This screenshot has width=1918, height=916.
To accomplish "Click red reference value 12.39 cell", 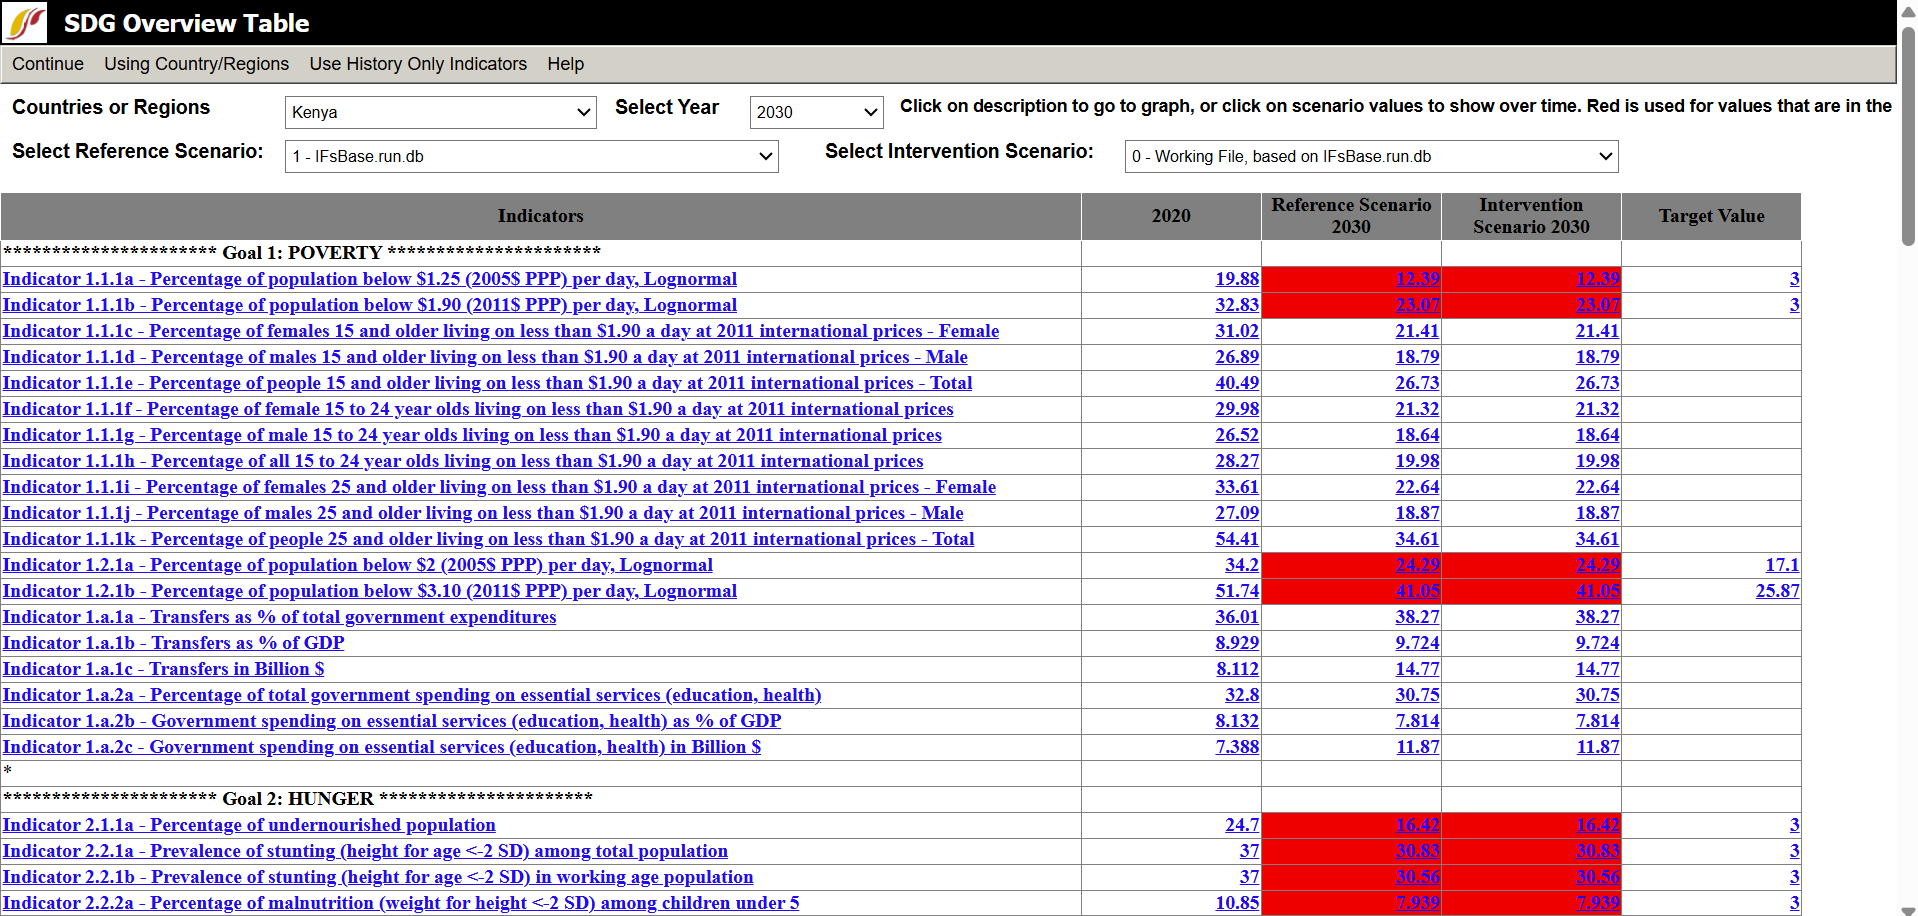I will [x=1417, y=279].
